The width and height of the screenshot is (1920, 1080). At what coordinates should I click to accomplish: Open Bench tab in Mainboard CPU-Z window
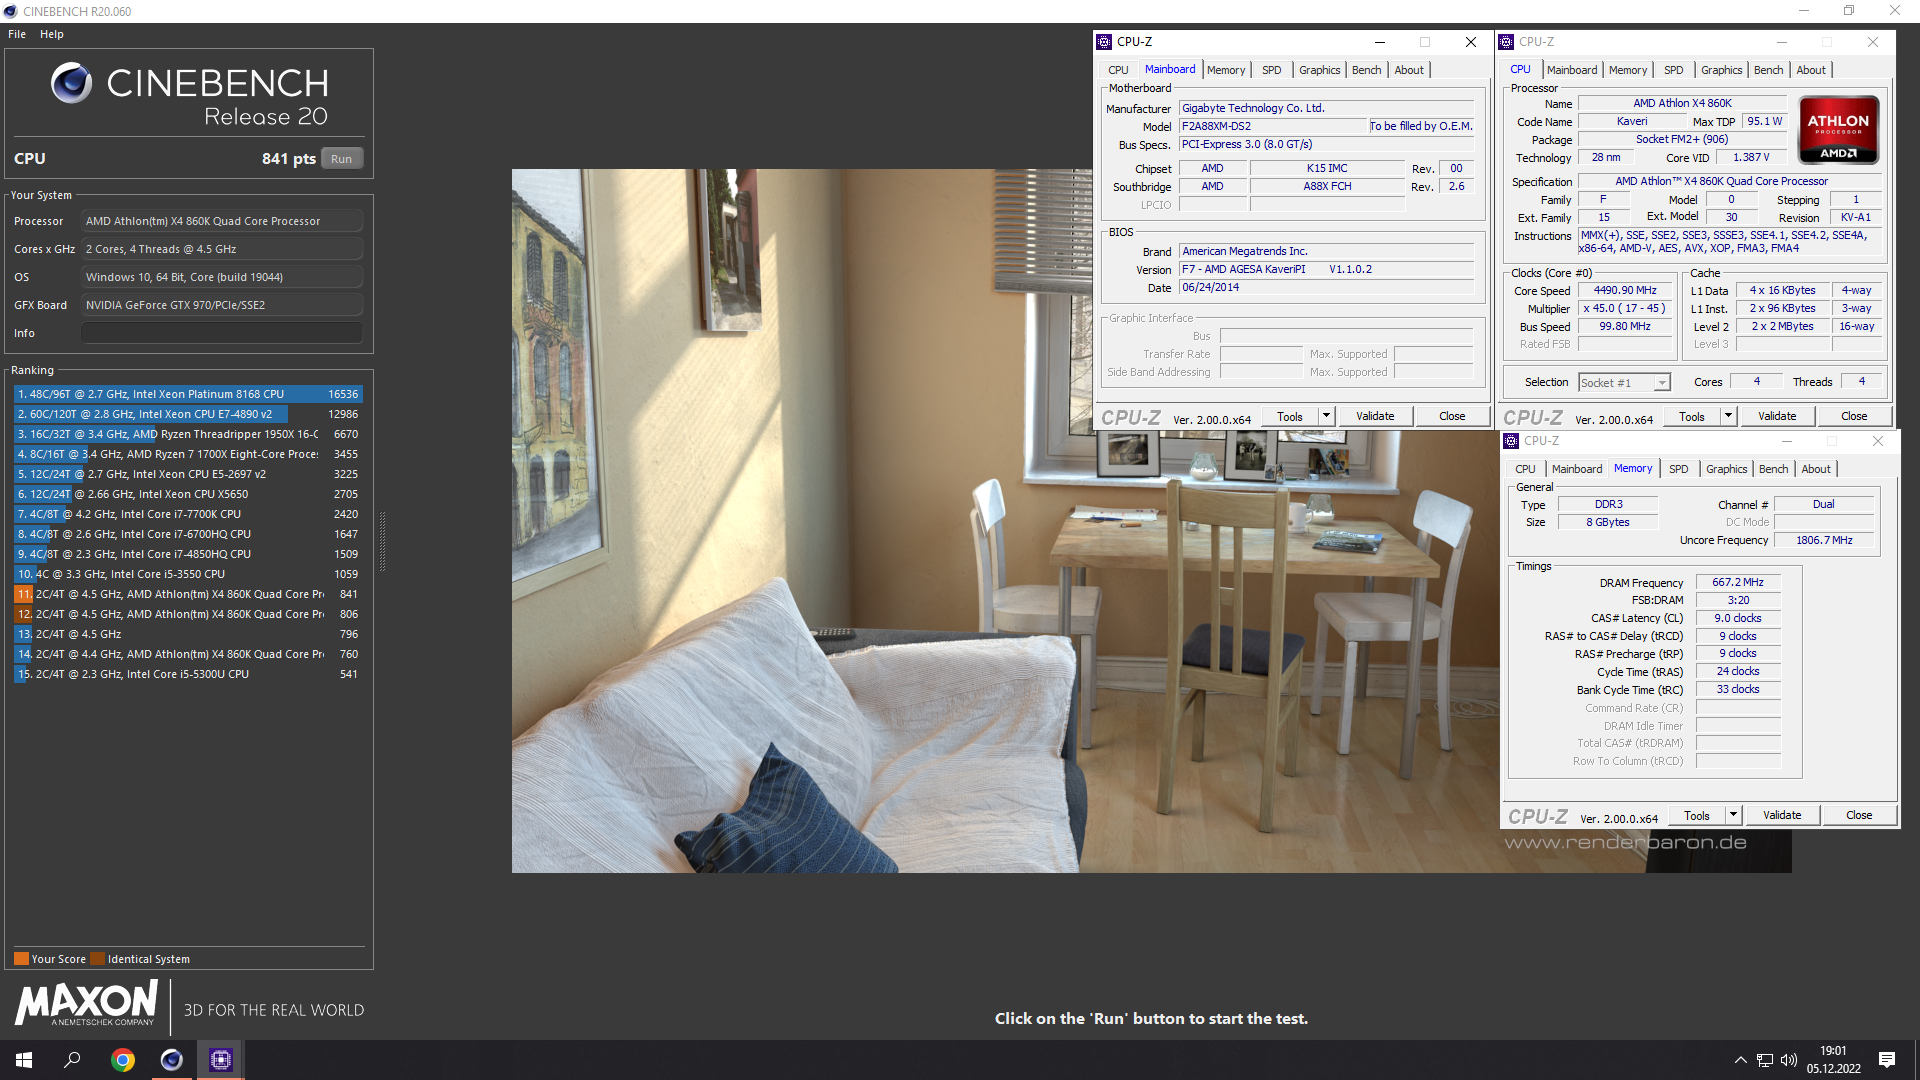click(x=1366, y=70)
